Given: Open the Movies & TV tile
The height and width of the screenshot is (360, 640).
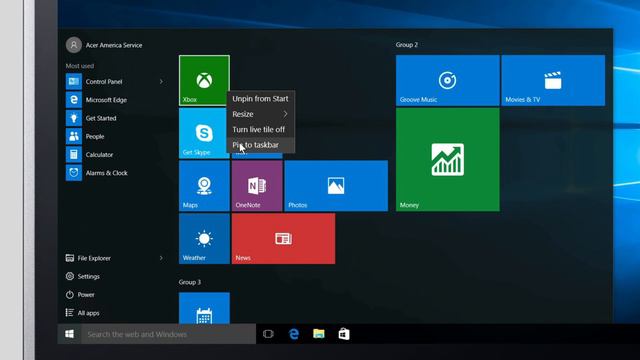Looking at the screenshot, I should coord(553,80).
